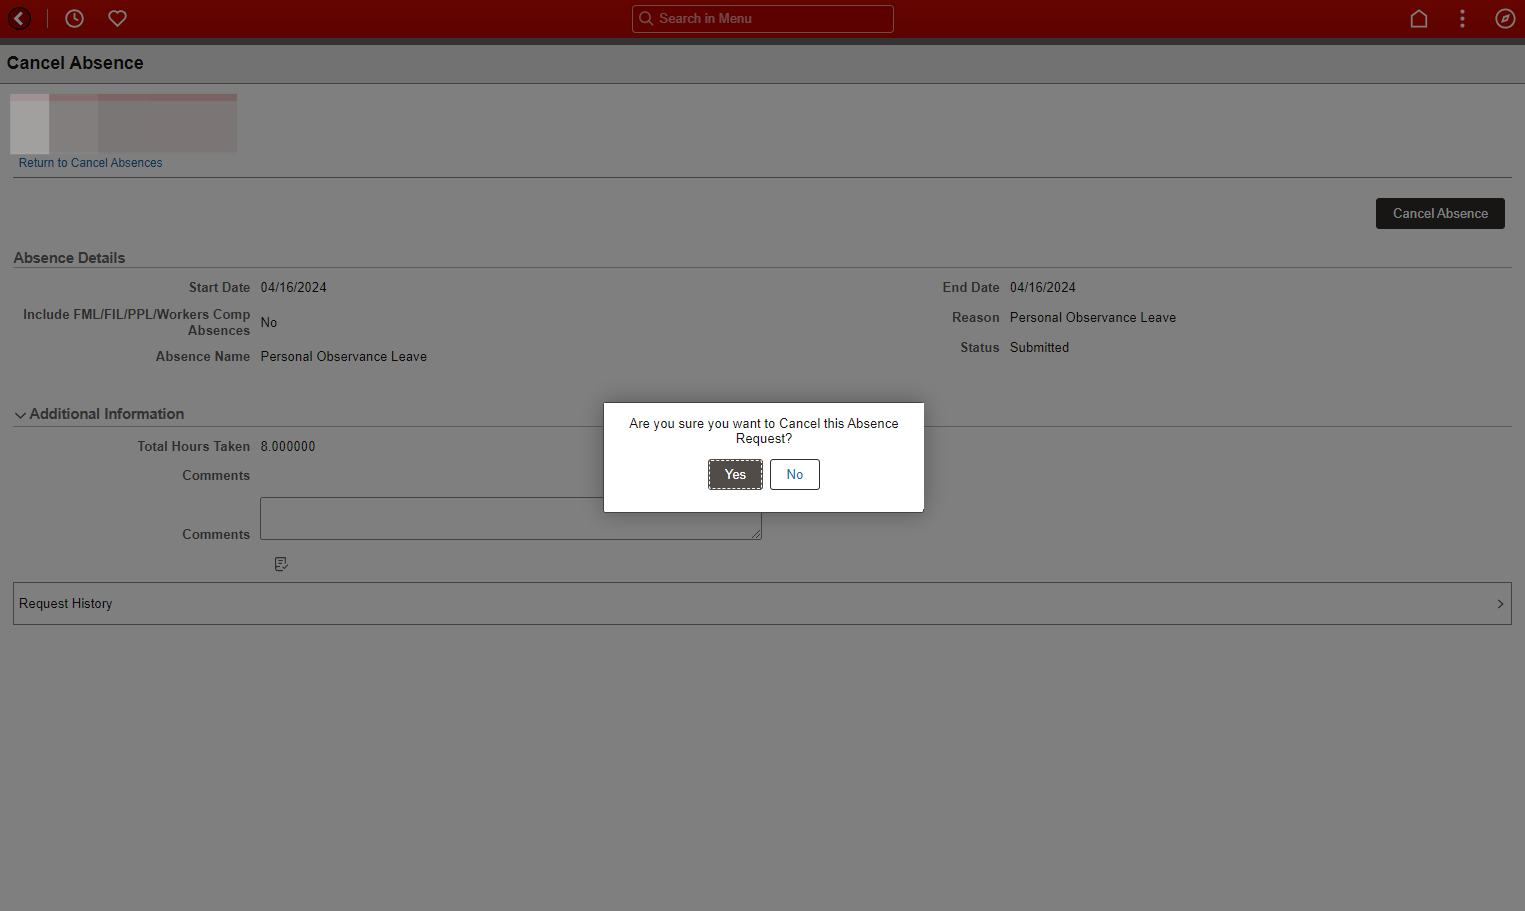This screenshot has height=911, width=1525.
Task: Open the recently visited clock icon
Action: point(74,18)
